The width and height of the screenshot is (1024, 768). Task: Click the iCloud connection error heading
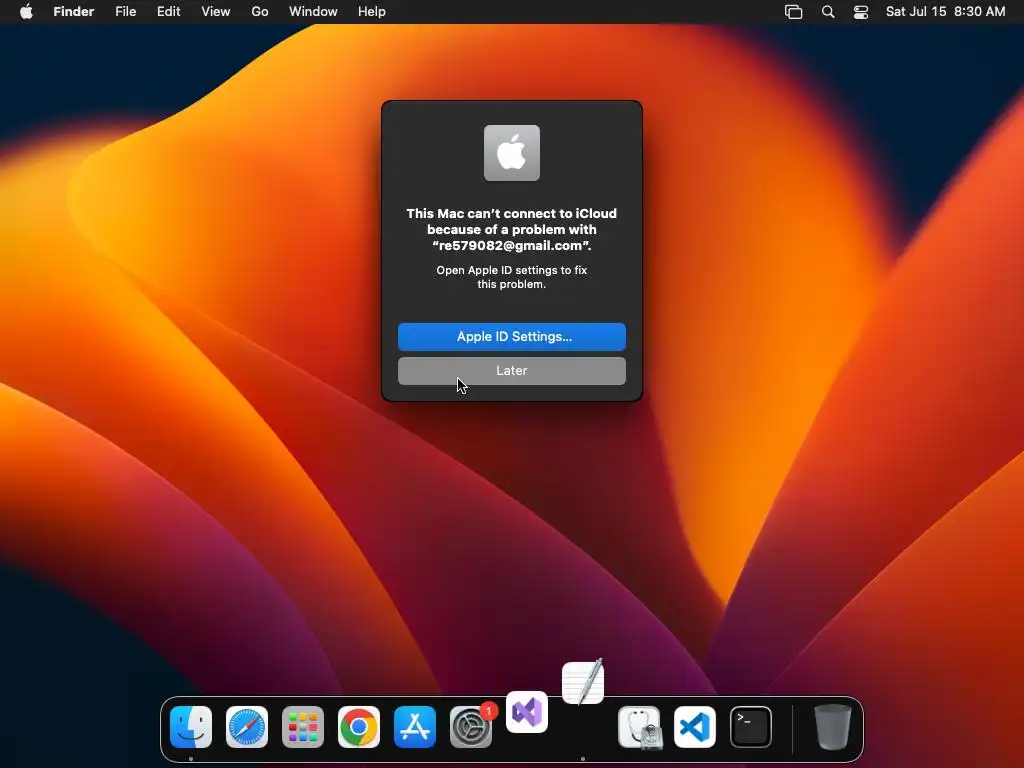tap(512, 229)
